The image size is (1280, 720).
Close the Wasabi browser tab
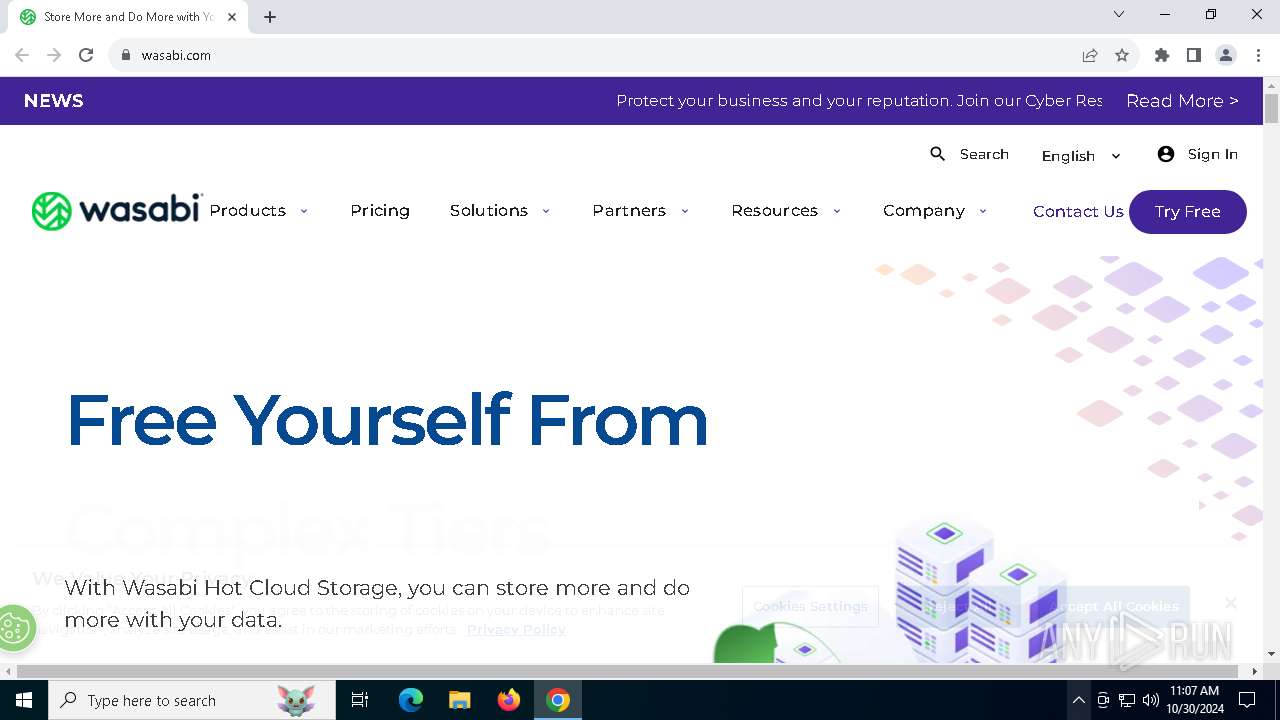click(x=232, y=17)
